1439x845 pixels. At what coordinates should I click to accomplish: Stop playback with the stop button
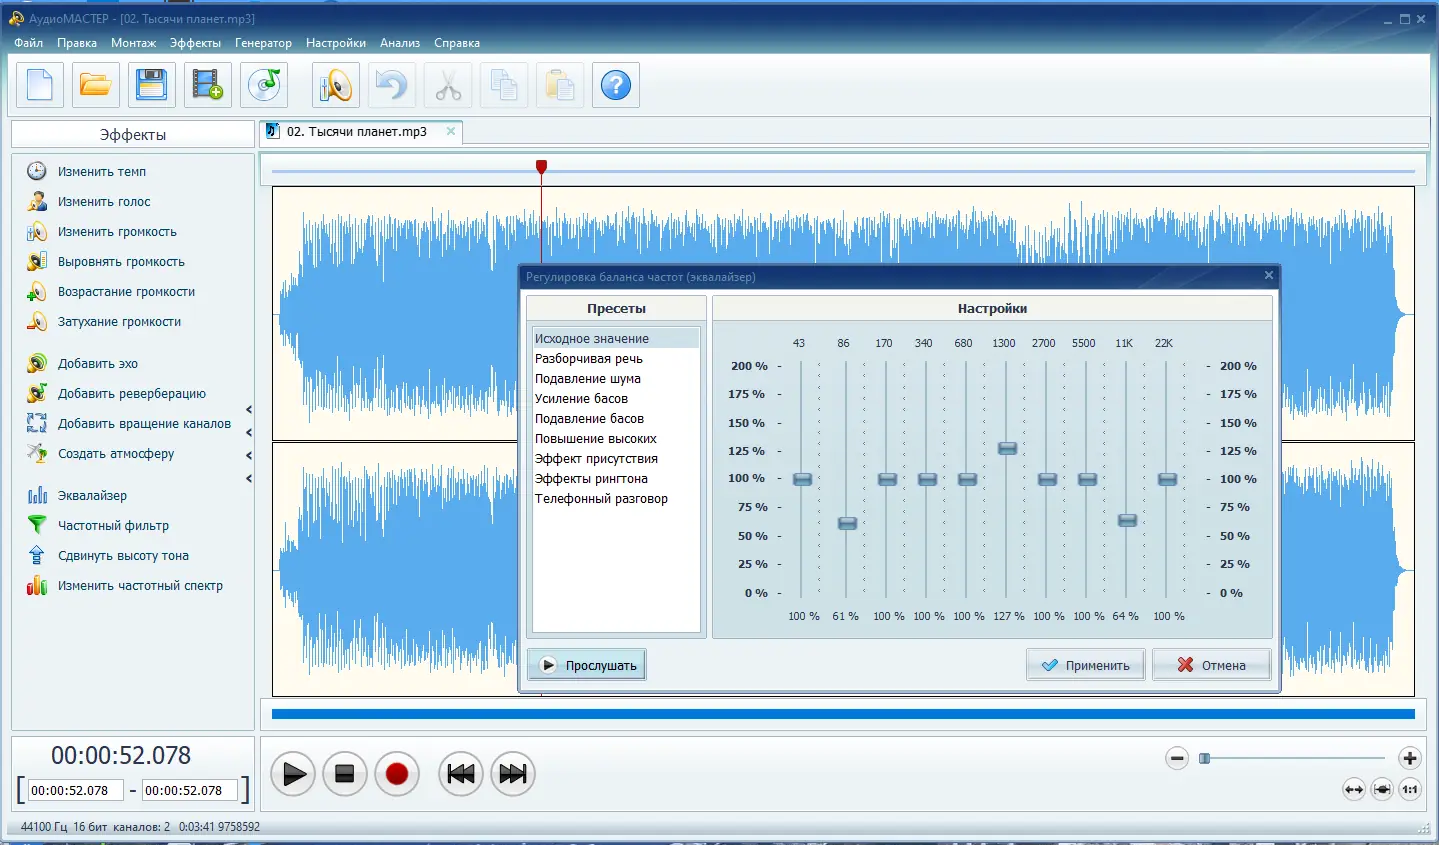[345, 774]
